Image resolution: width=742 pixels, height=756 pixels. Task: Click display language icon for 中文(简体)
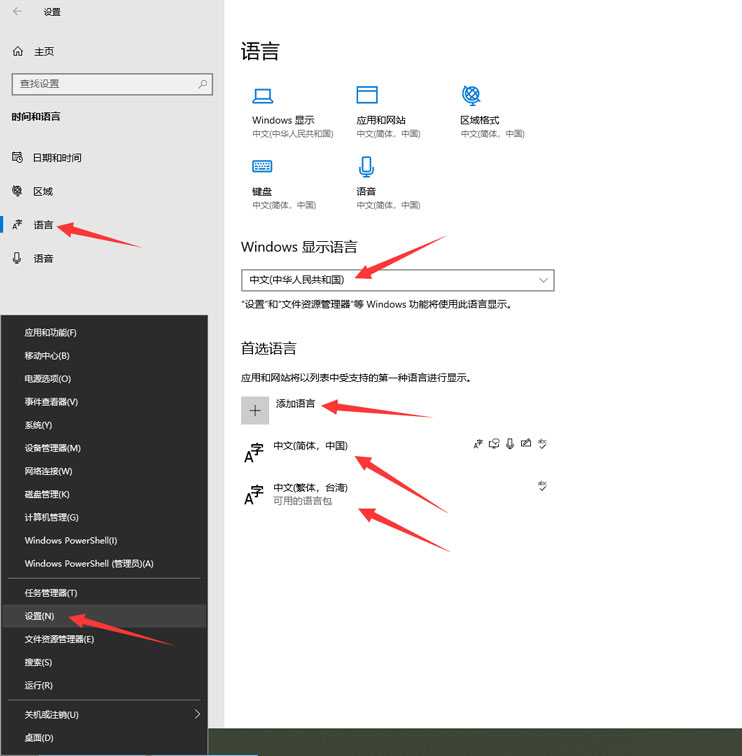pos(478,444)
